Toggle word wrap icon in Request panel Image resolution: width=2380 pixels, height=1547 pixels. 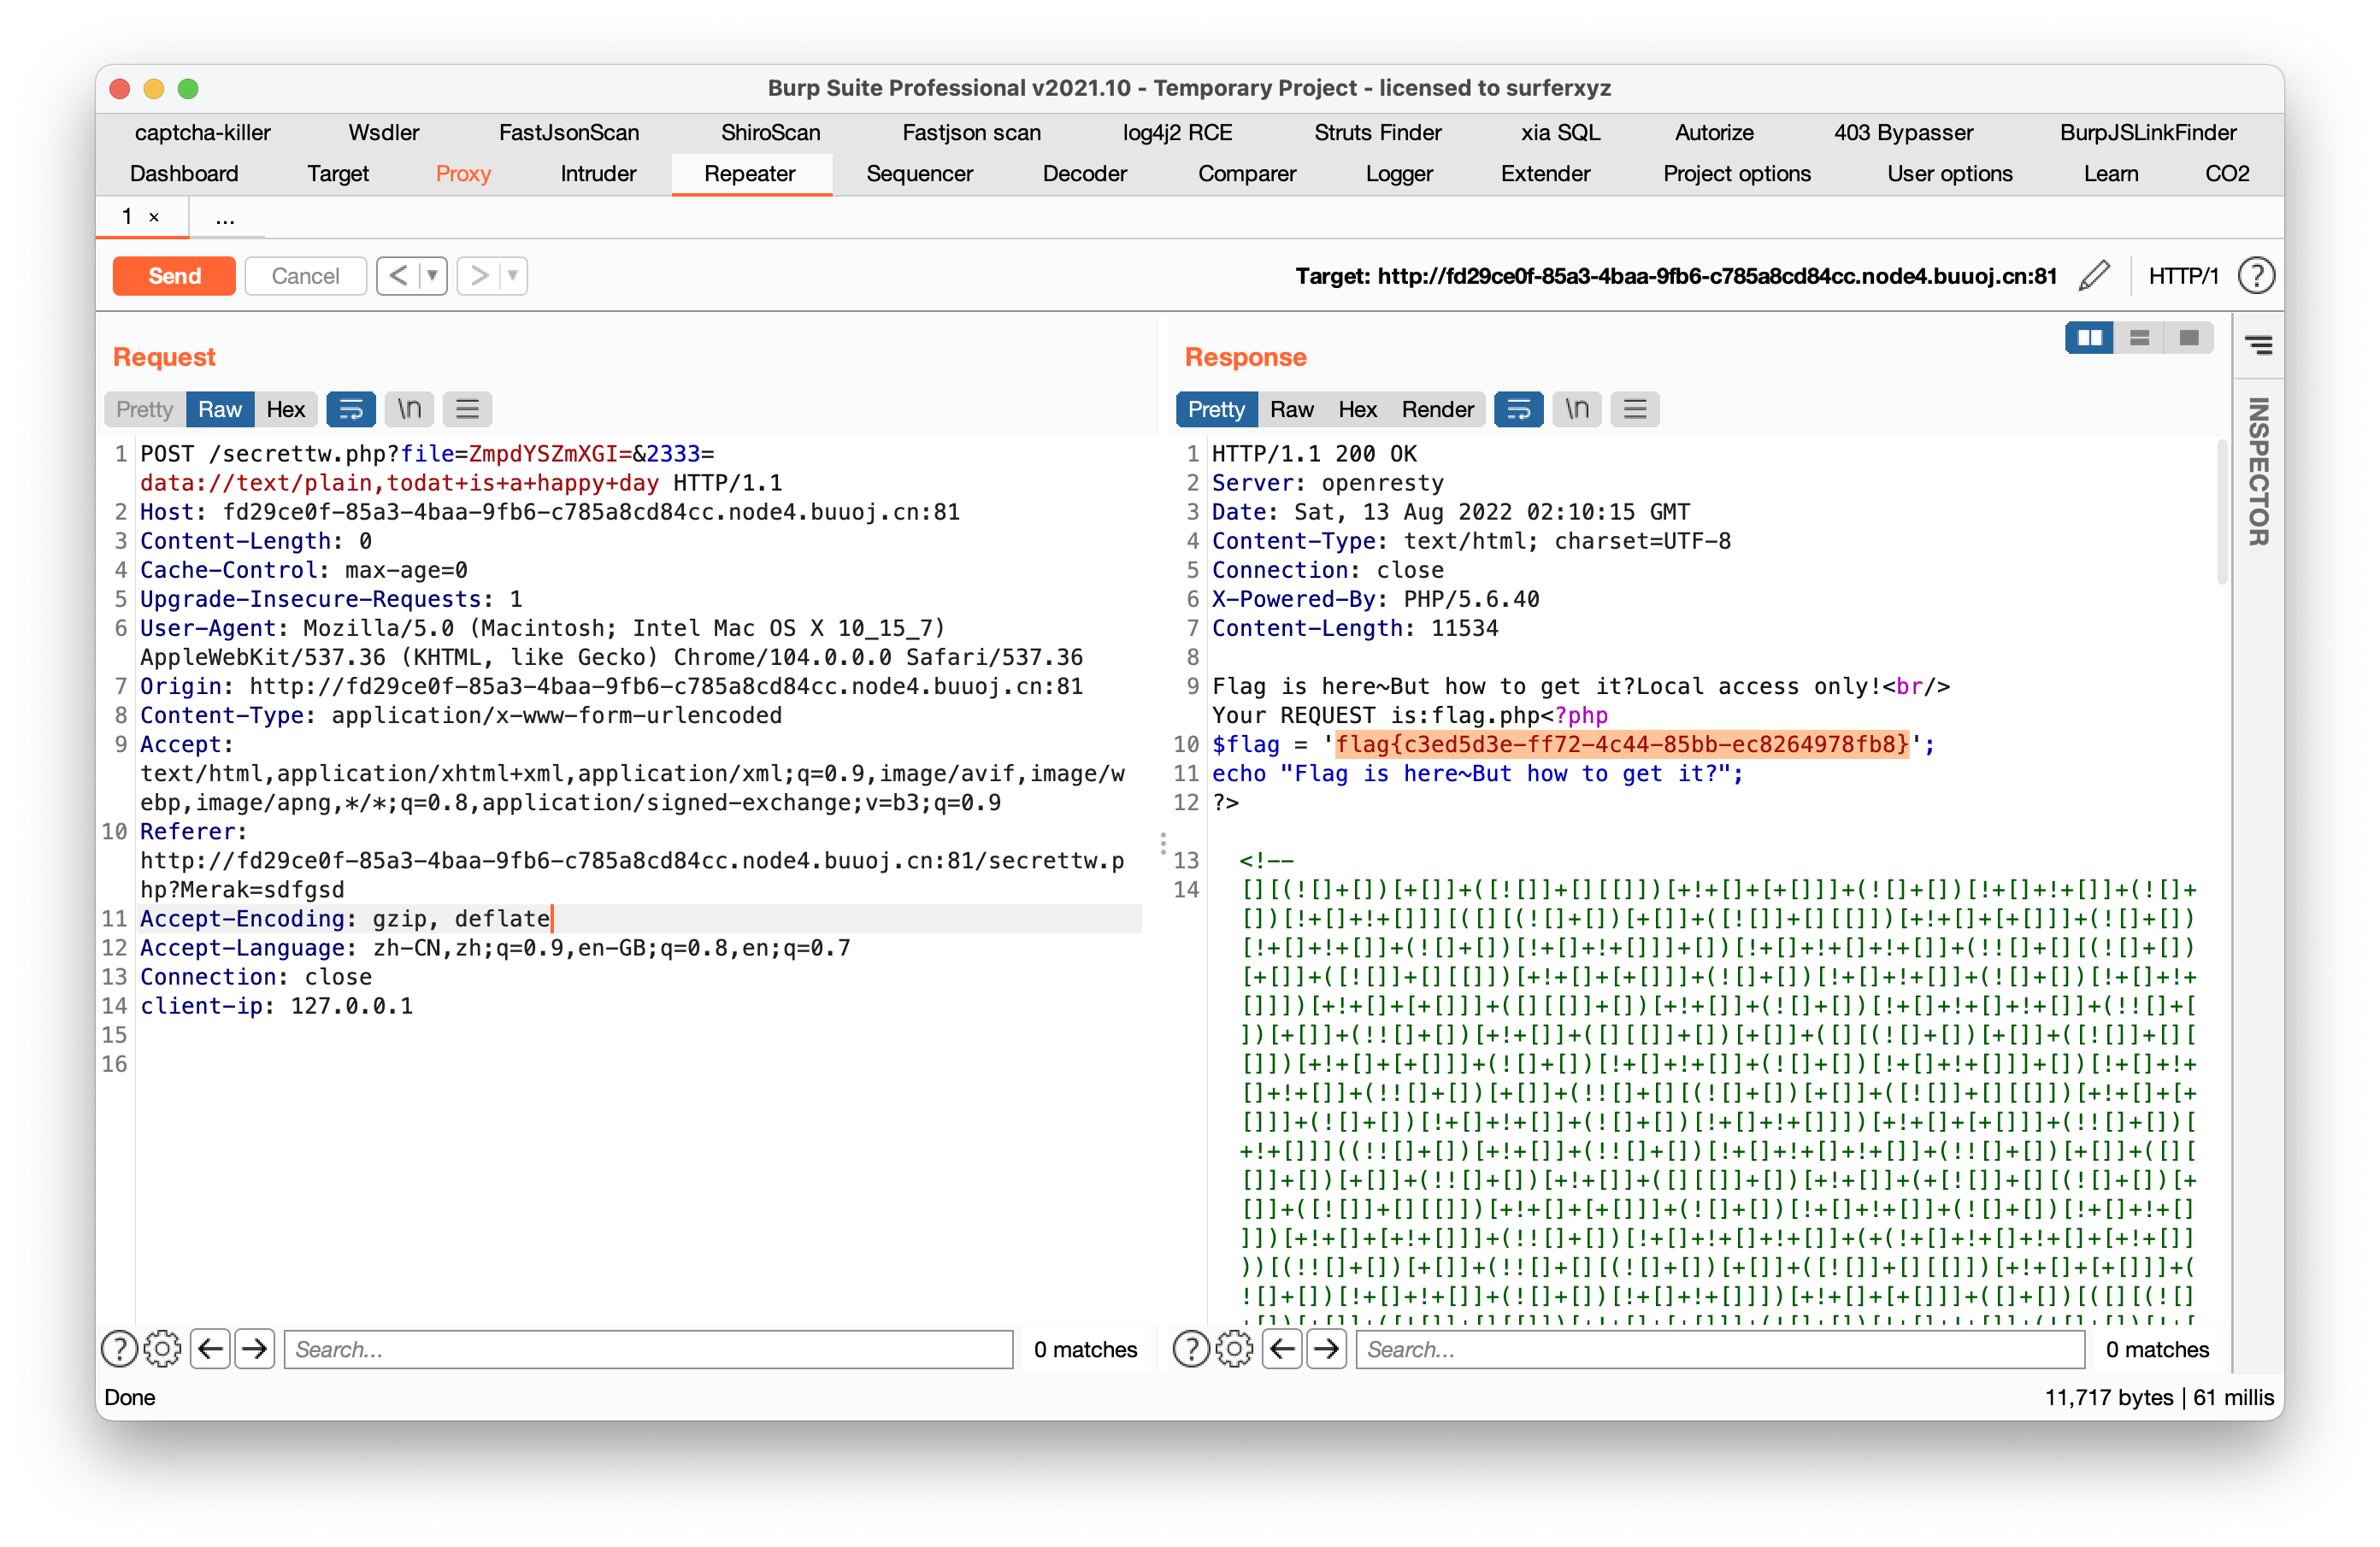pyautogui.click(x=351, y=409)
